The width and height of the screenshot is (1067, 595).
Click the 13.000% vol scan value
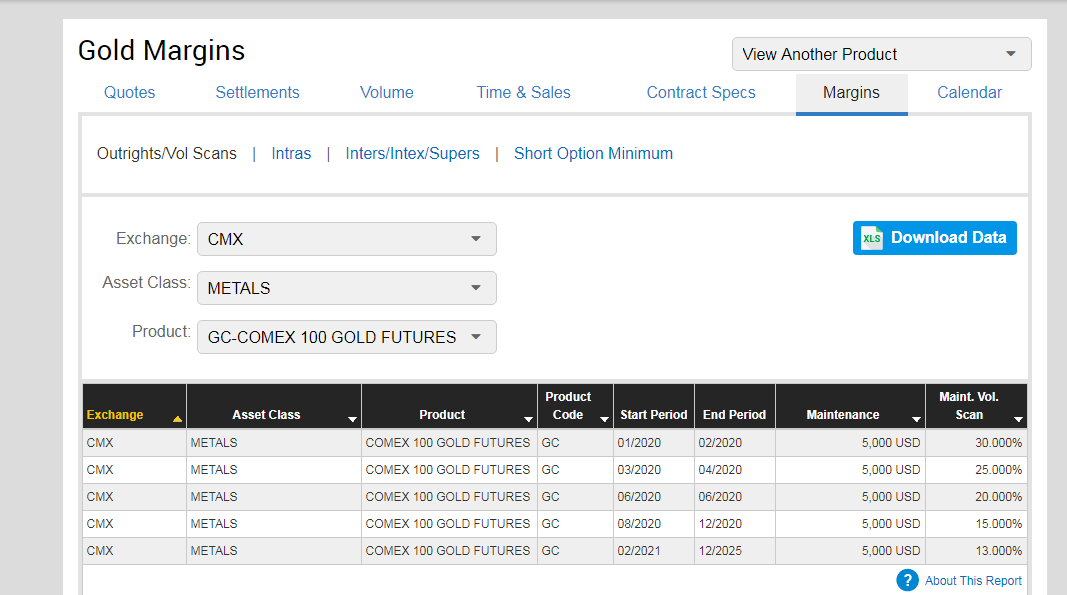point(998,551)
